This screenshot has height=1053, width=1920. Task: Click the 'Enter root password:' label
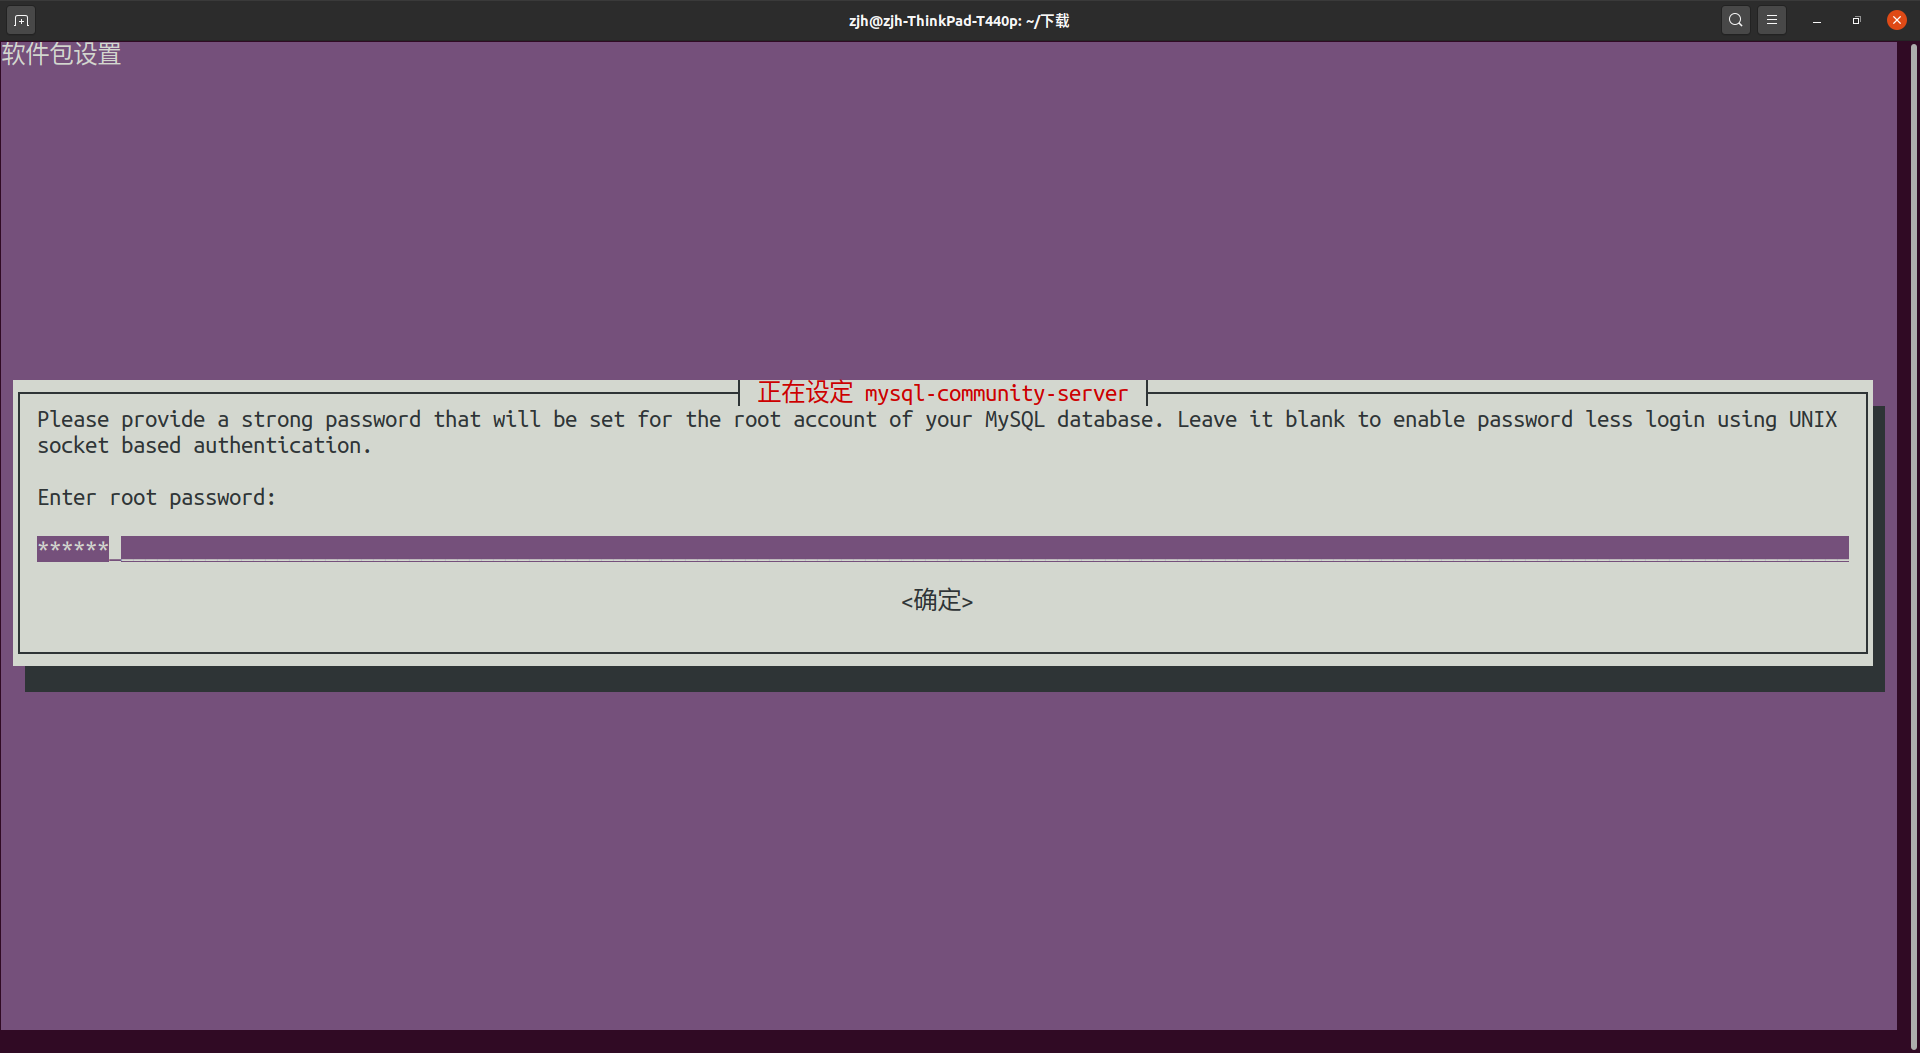pos(157,497)
